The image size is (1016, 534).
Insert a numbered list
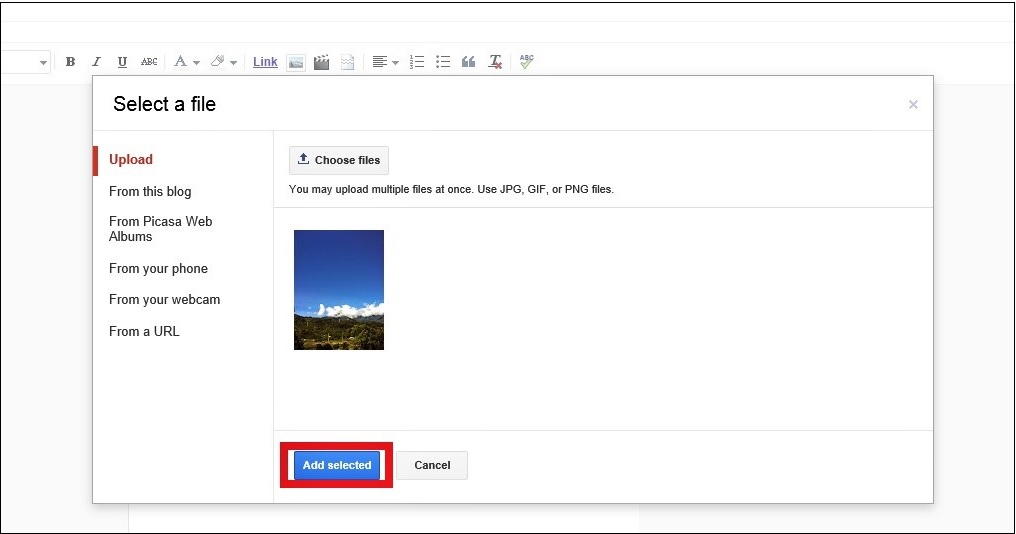pos(417,62)
